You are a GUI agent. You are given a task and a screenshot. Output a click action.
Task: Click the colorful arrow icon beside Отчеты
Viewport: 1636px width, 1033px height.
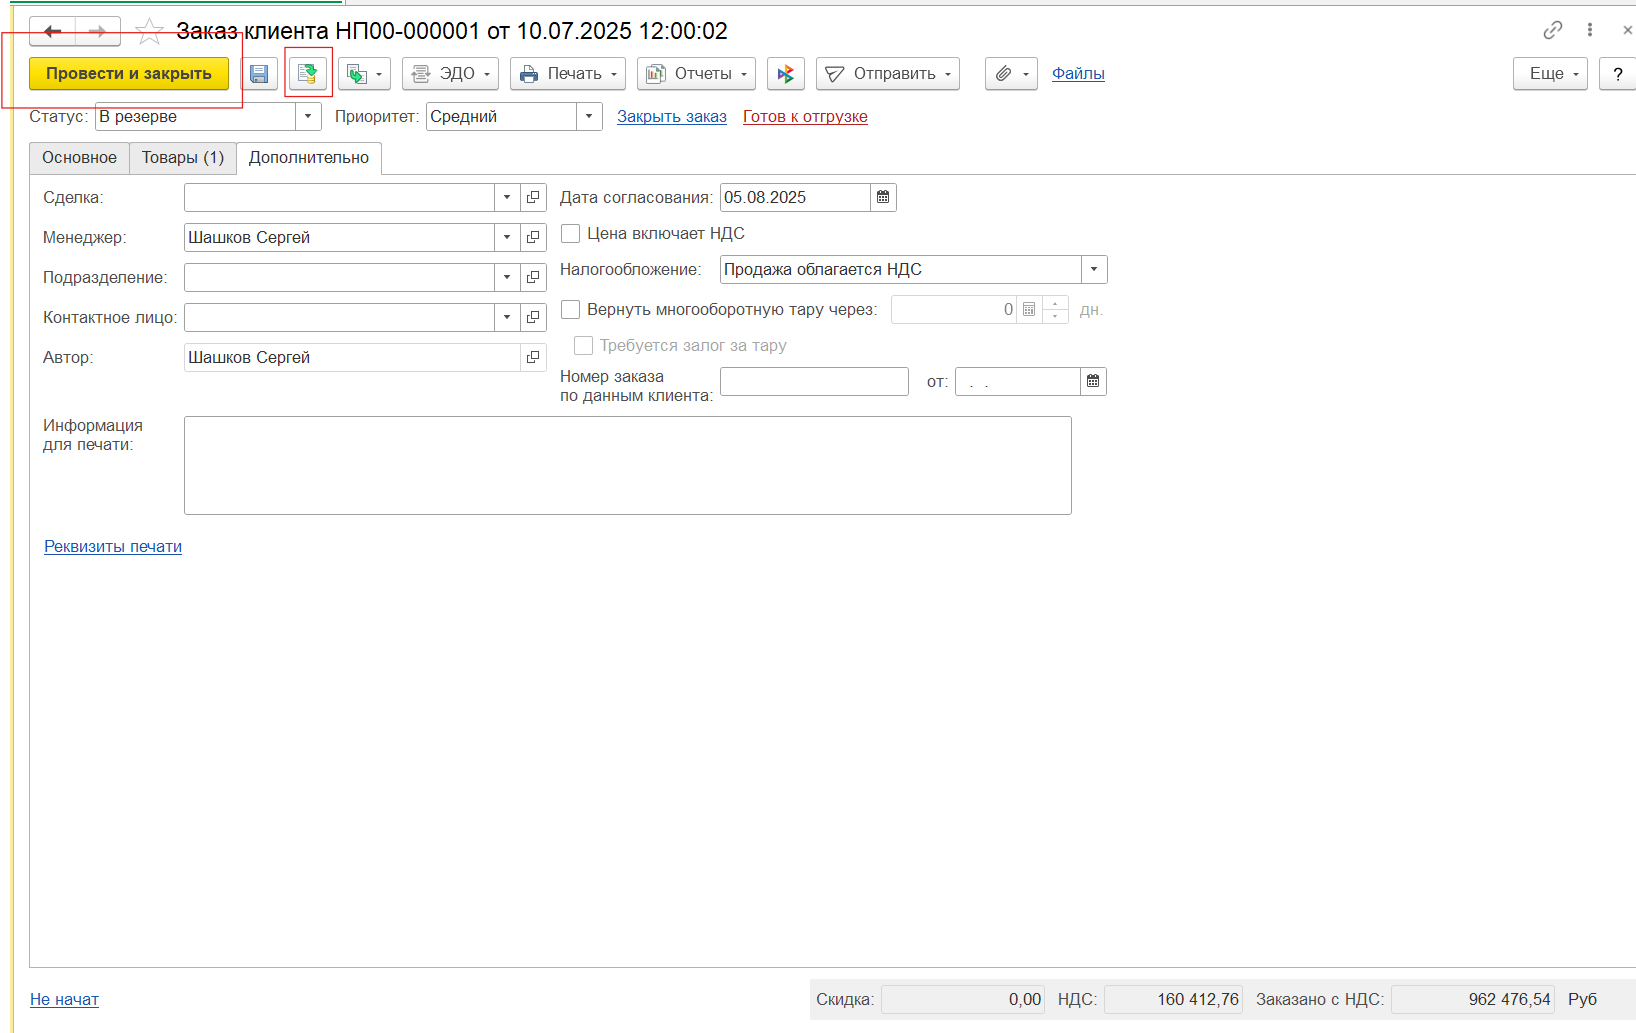point(786,74)
